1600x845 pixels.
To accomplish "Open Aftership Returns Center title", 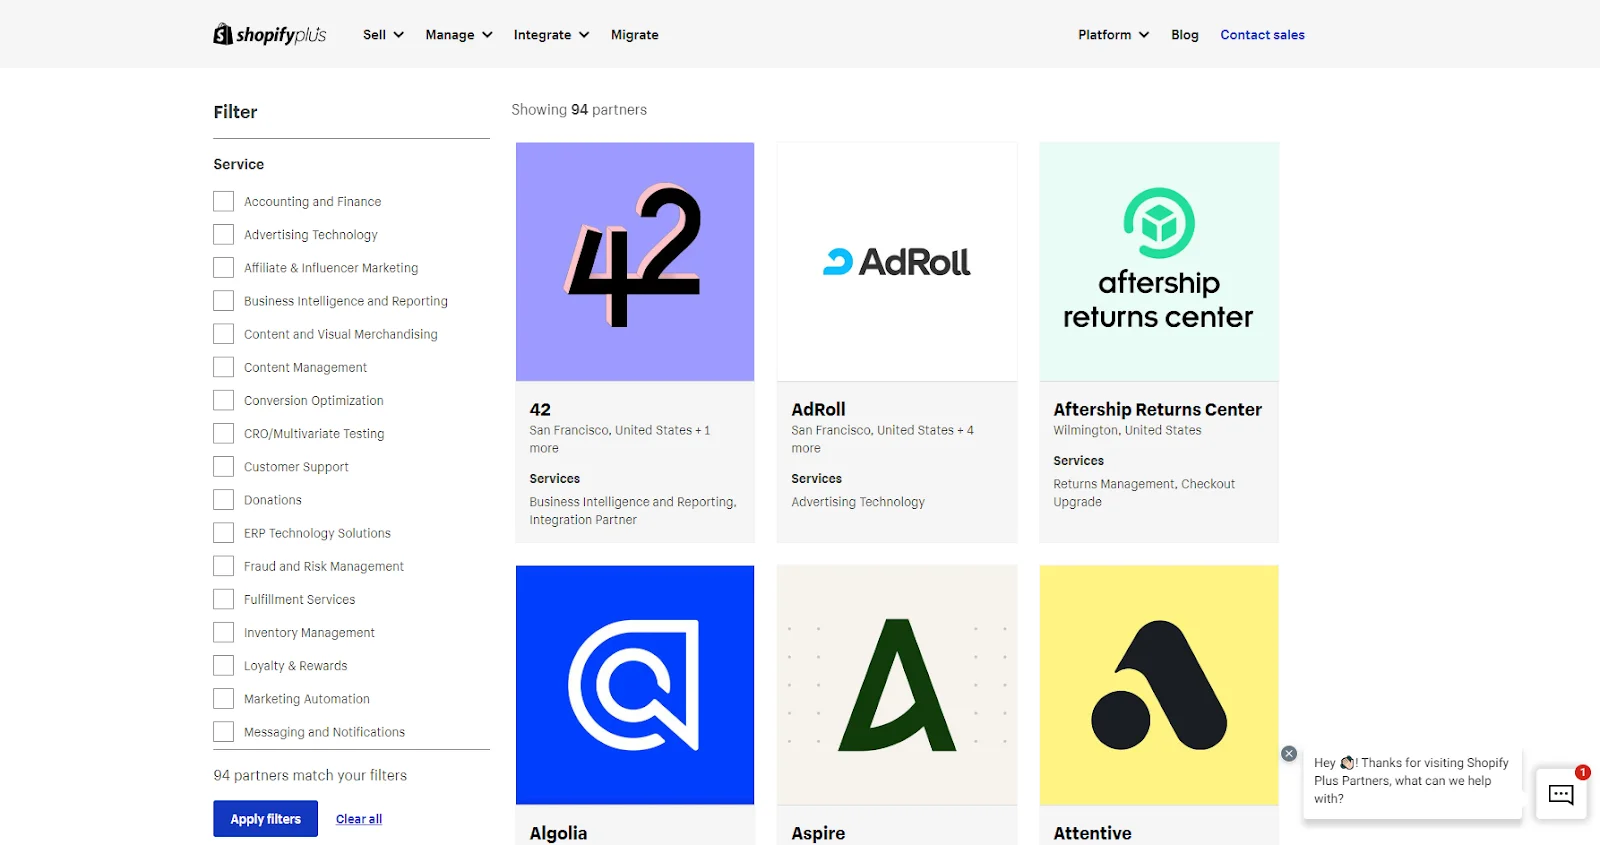I will 1157,409.
